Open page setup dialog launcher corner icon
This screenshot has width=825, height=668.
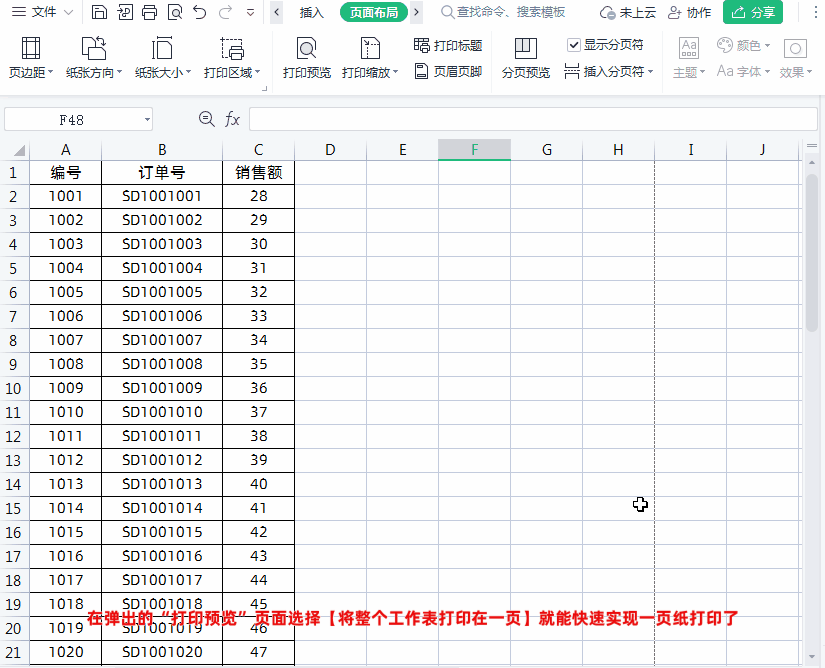pyautogui.click(x=265, y=89)
